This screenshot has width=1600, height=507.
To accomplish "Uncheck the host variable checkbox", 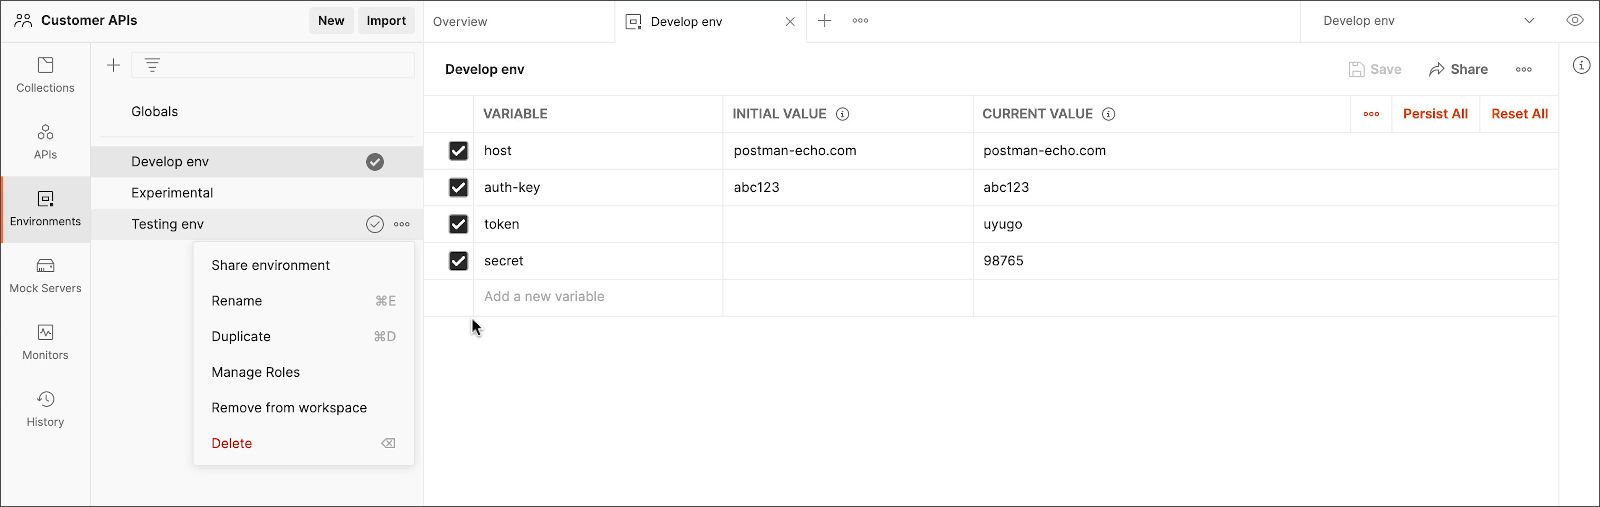I will (458, 151).
